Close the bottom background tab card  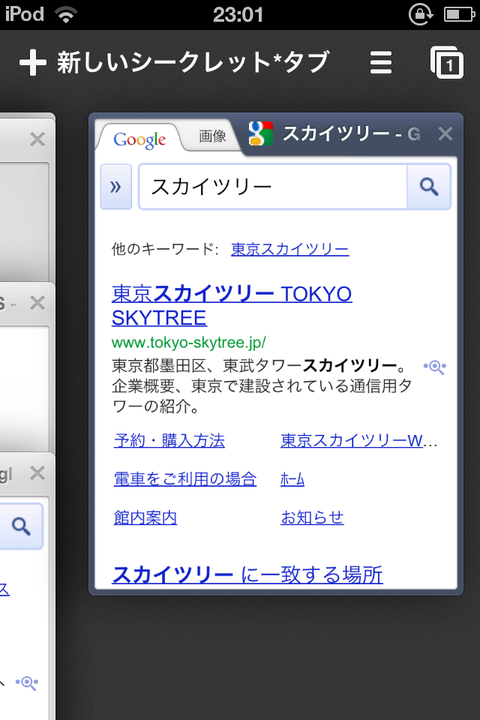(x=37, y=473)
